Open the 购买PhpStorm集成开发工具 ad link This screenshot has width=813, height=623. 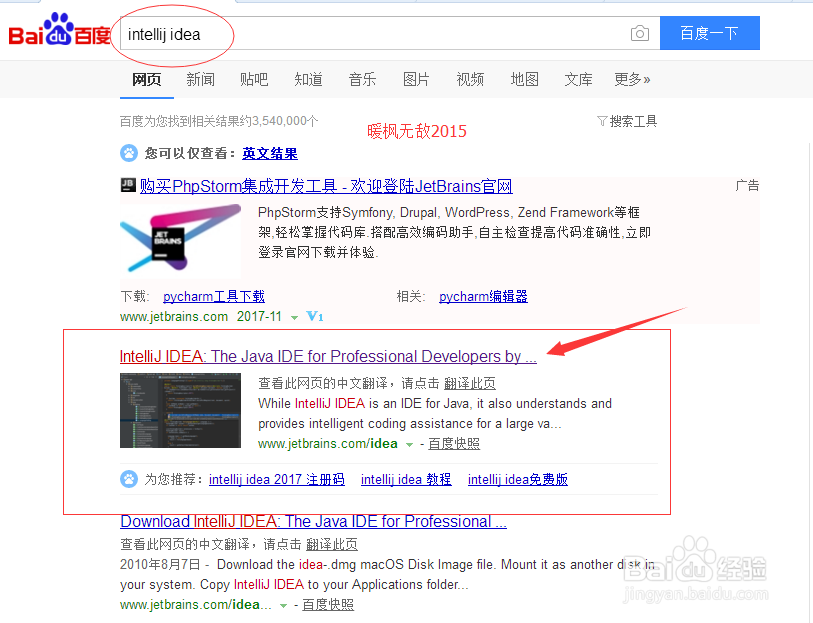click(x=326, y=186)
